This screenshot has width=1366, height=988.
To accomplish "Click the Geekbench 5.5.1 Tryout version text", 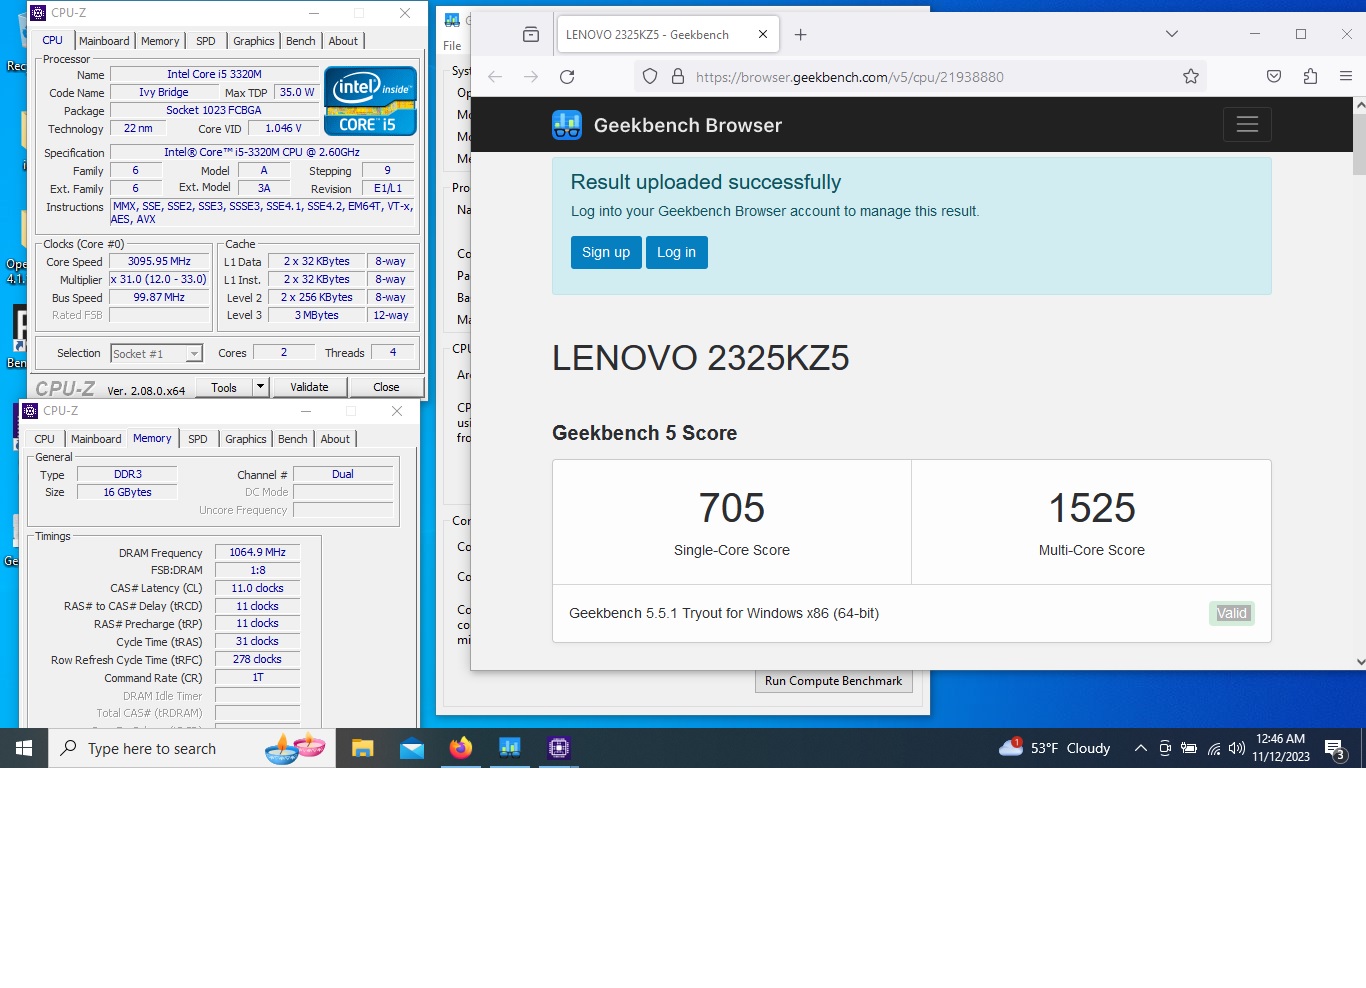I will tap(724, 613).
